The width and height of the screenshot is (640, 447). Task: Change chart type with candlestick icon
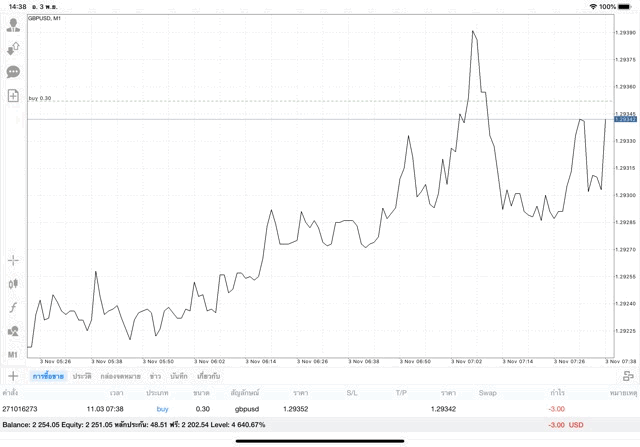click(13, 283)
